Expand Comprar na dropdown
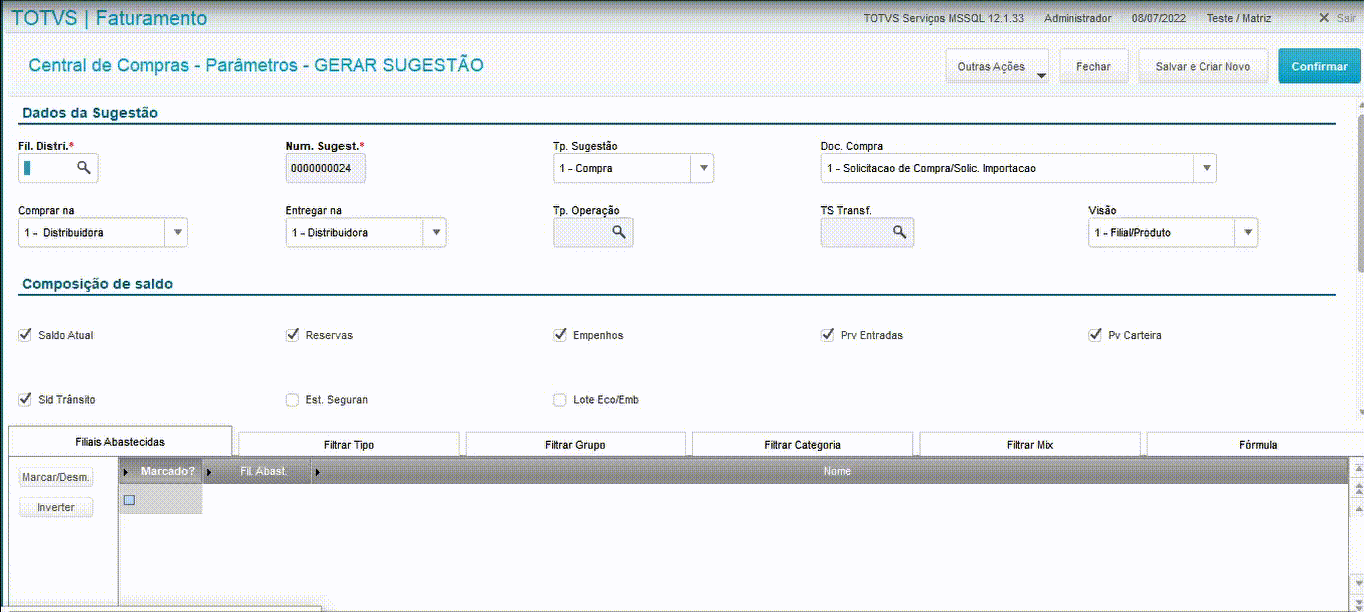Screen dimensions: 1364x612 tap(177, 232)
